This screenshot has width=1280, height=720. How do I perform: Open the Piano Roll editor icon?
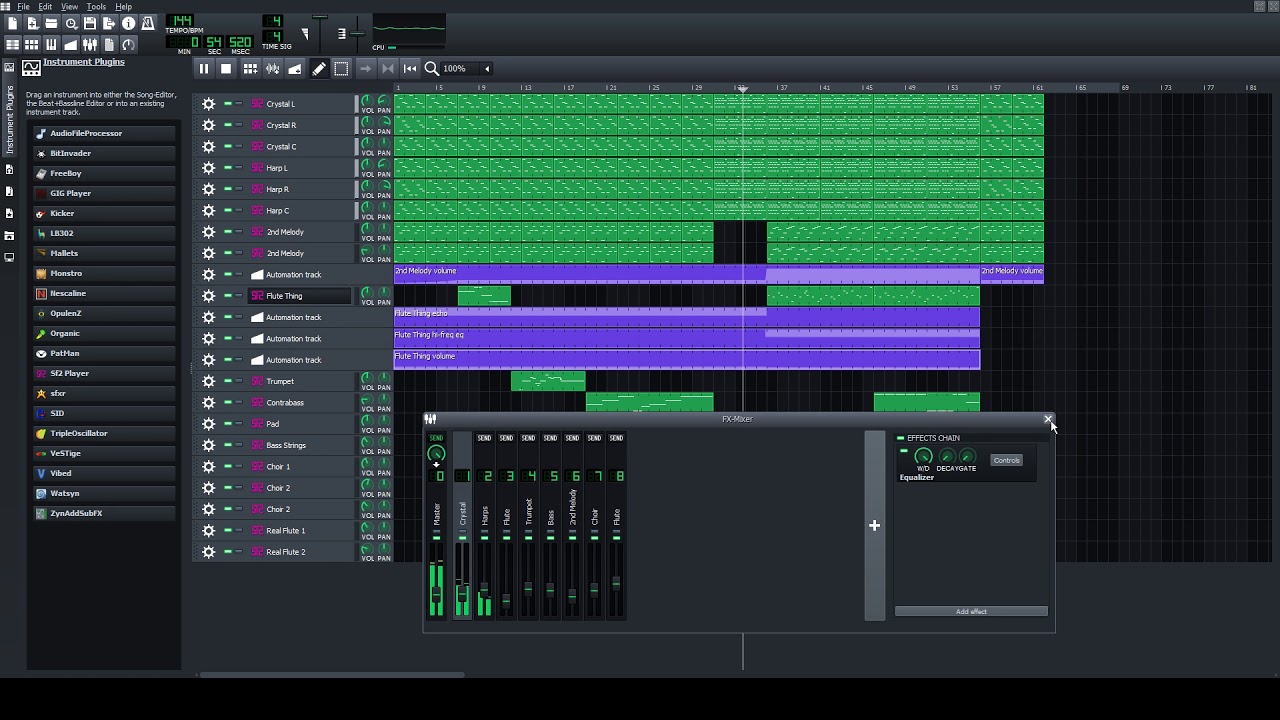[51, 44]
